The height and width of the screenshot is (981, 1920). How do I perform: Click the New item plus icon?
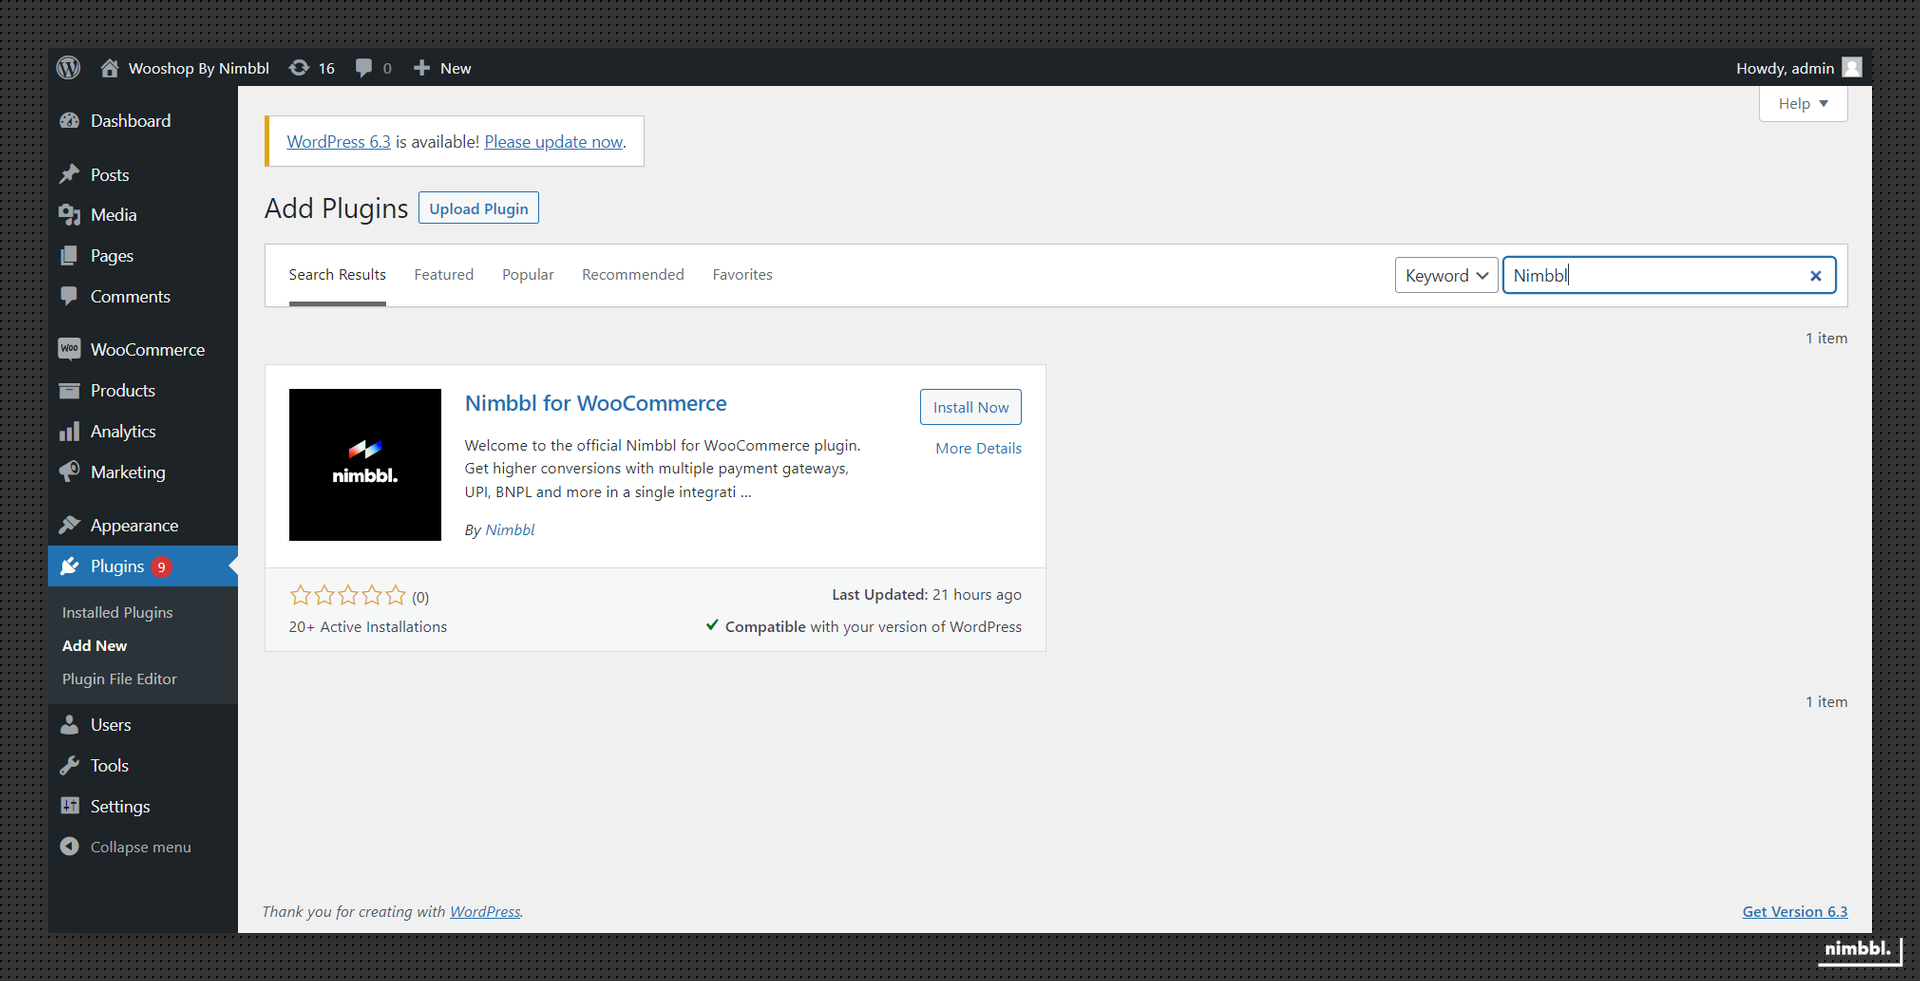click(x=420, y=67)
